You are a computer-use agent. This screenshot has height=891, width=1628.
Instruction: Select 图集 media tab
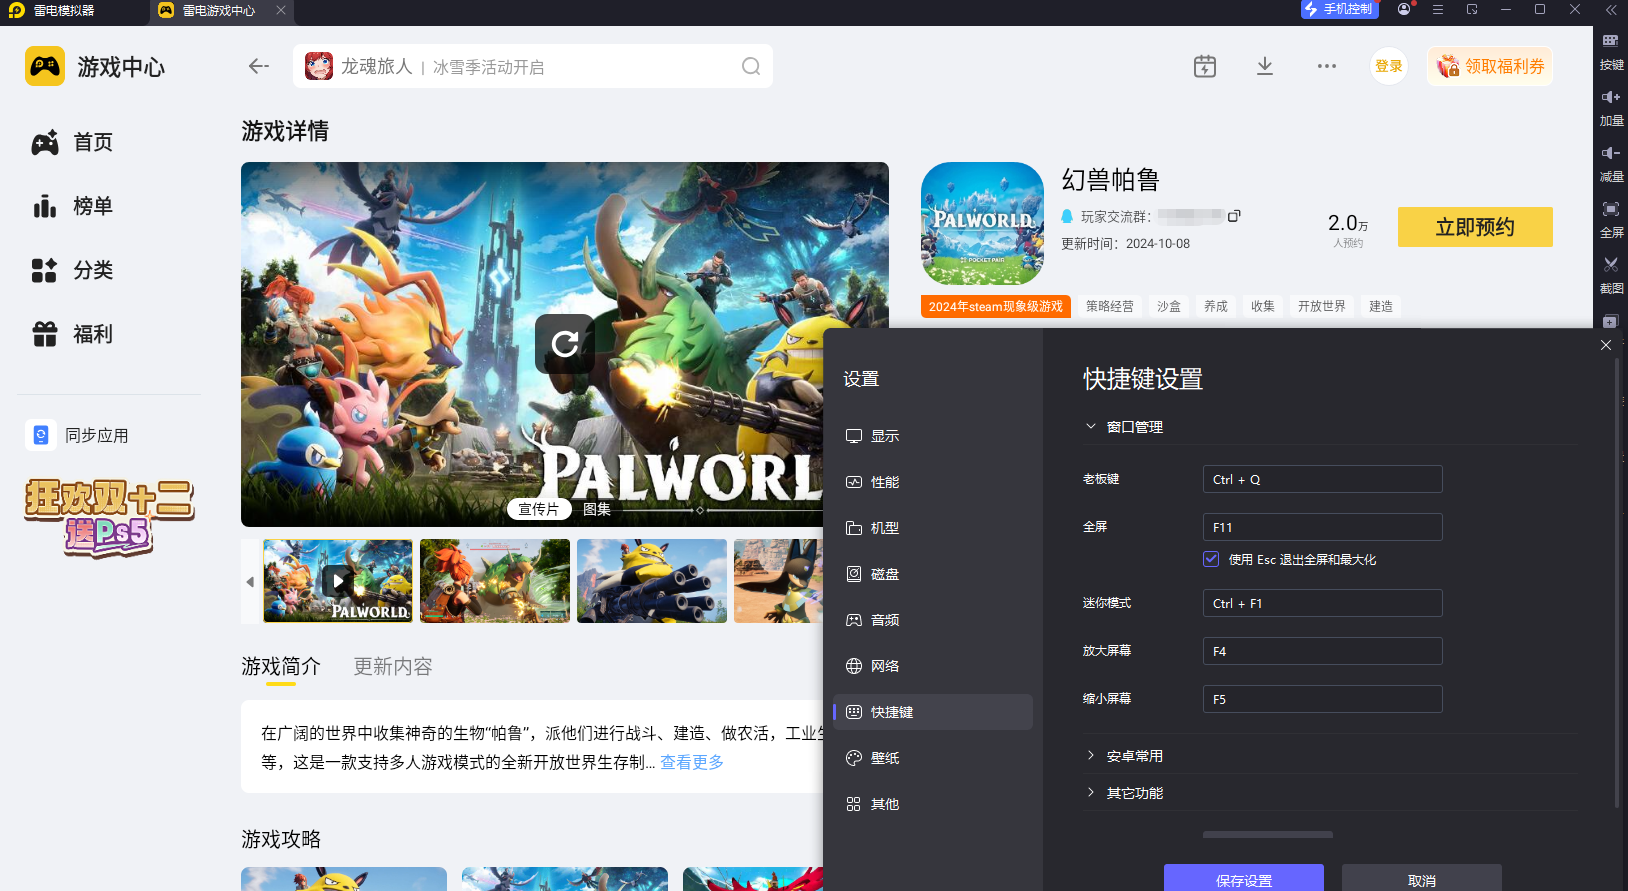pyautogui.click(x=597, y=509)
